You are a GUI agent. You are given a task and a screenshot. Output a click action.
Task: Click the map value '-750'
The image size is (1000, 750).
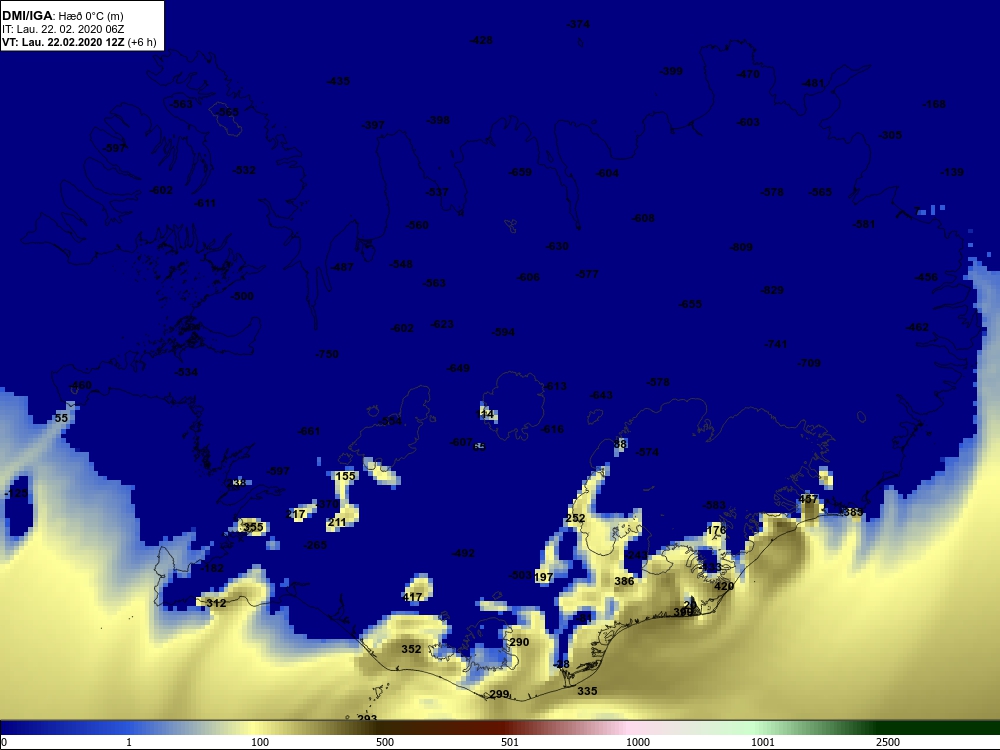327,354
